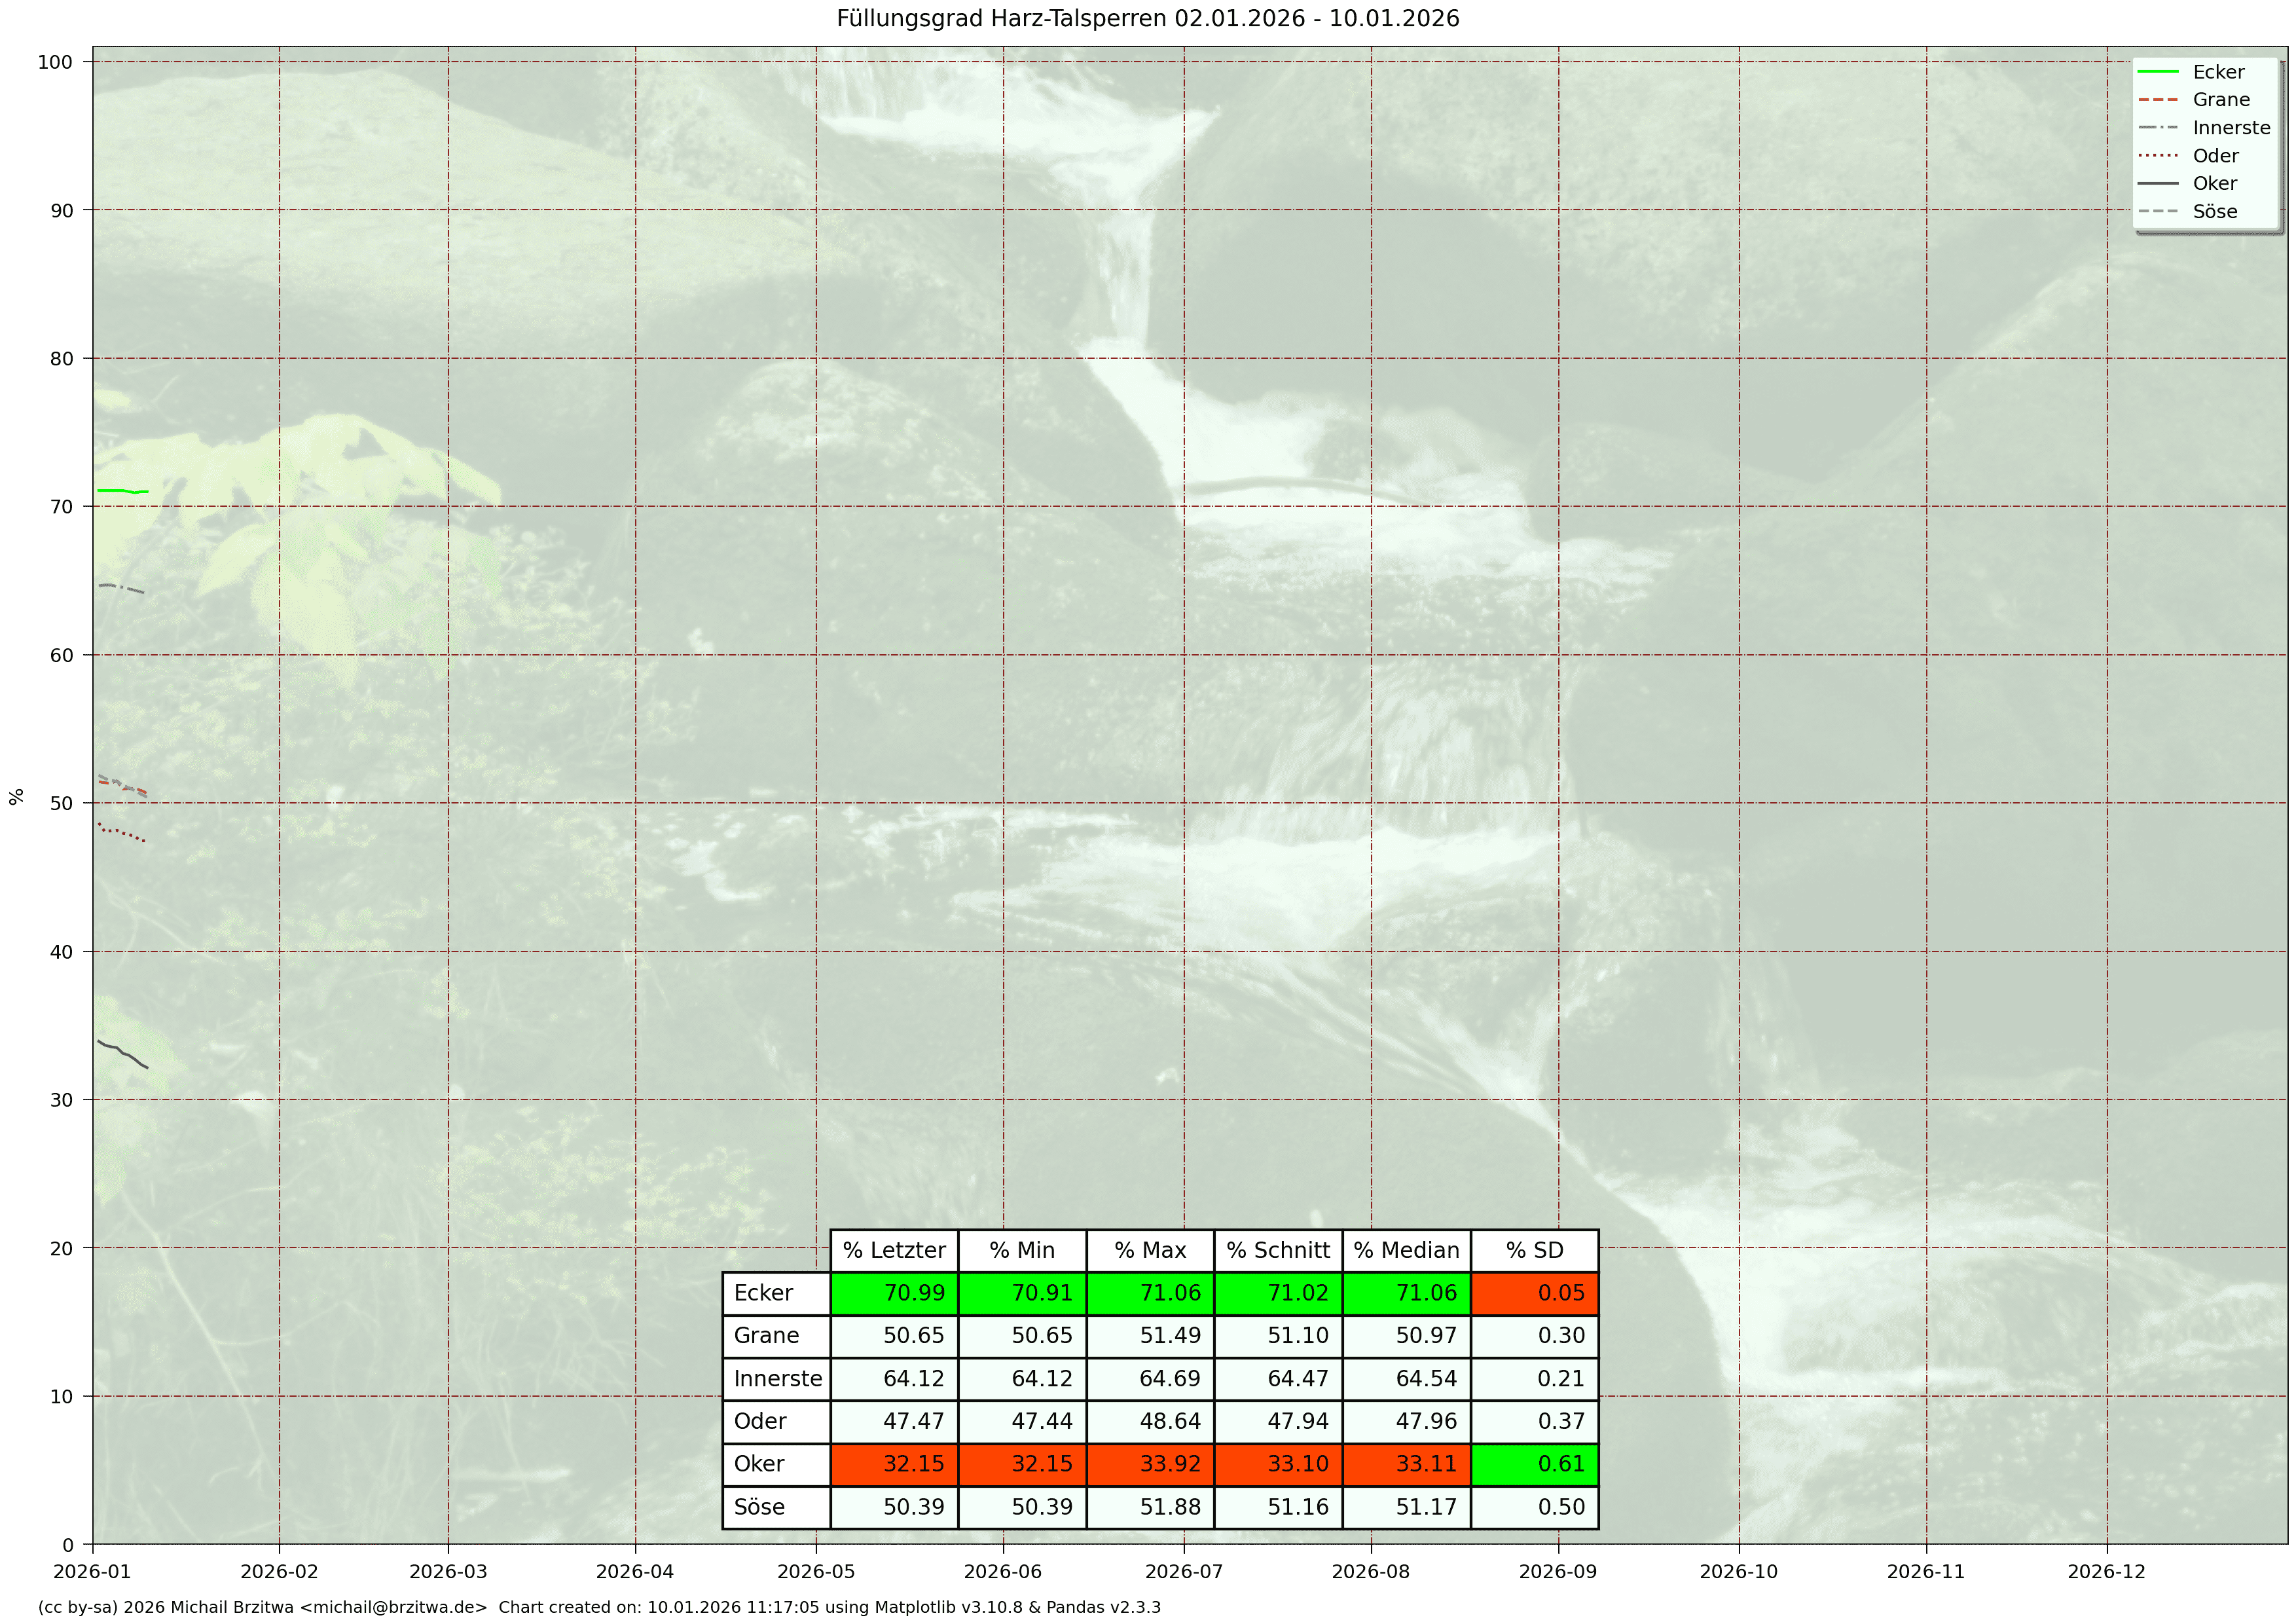Select the '% Median' table column header
The width and height of the screenshot is (2296, 1624).
coord(1406,1250)
